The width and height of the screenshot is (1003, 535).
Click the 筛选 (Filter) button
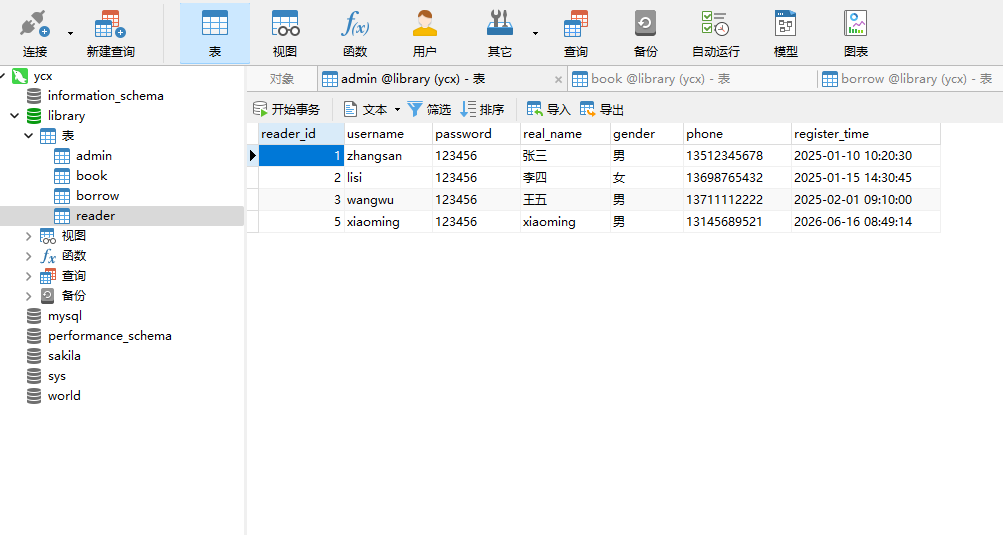(x=429, y=109)
